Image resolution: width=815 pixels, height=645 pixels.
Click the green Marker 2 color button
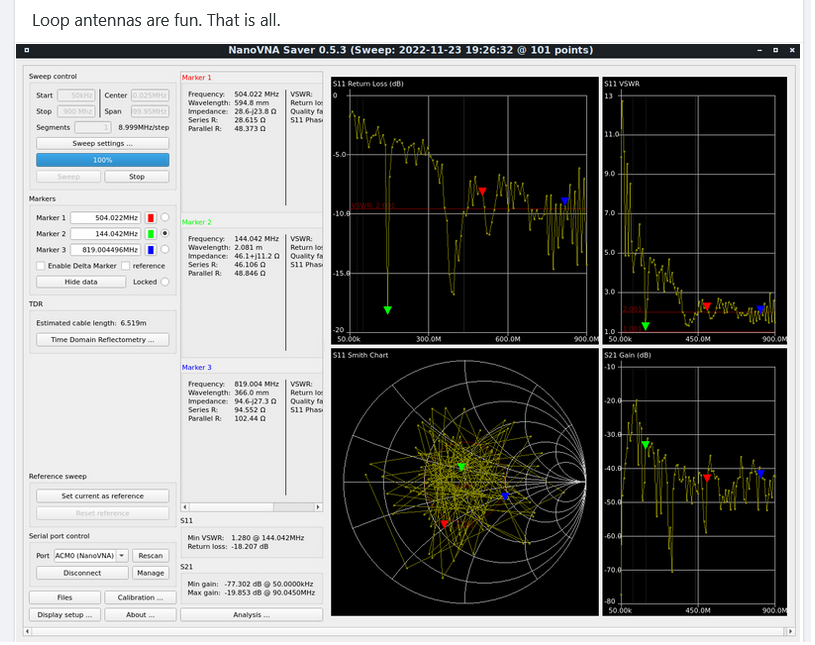click(x=151, y=233)
